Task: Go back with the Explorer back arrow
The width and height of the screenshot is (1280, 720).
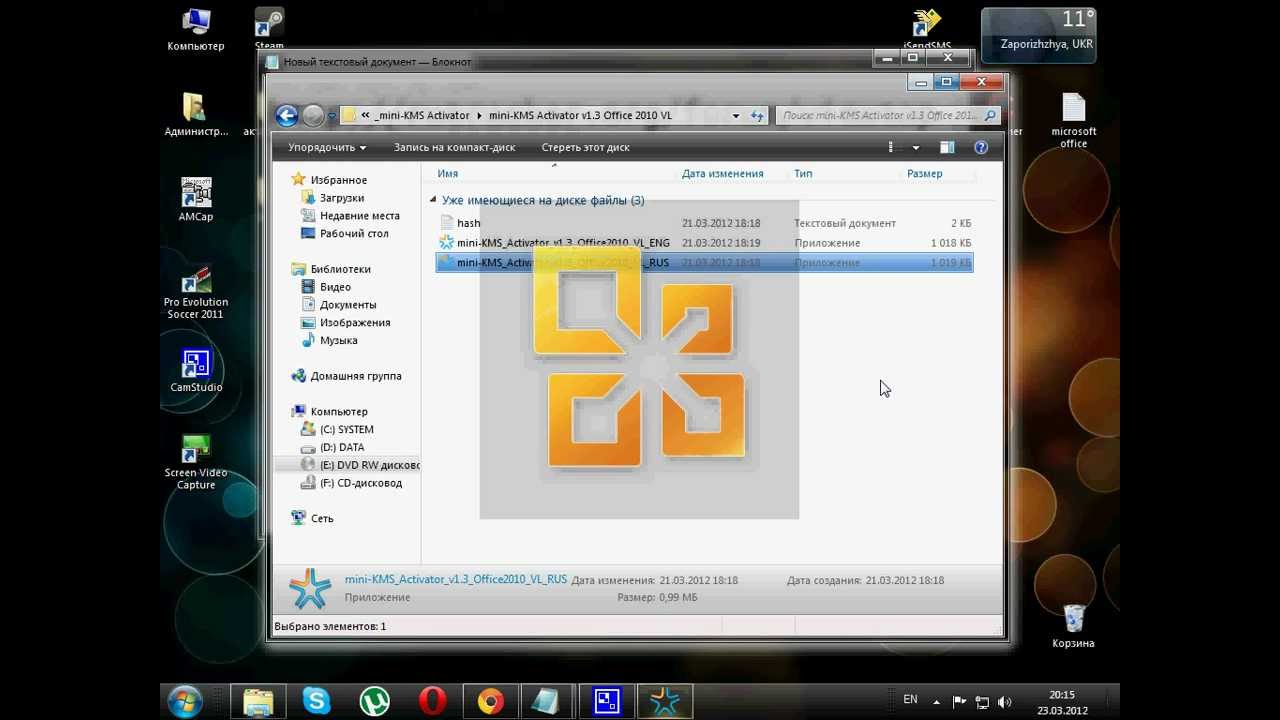Action: pyautogui.click(x=287, y=116)
